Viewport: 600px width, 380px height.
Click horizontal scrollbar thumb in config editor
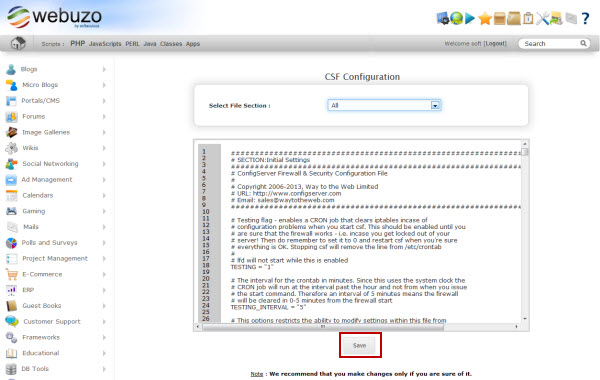click(323, 327)
